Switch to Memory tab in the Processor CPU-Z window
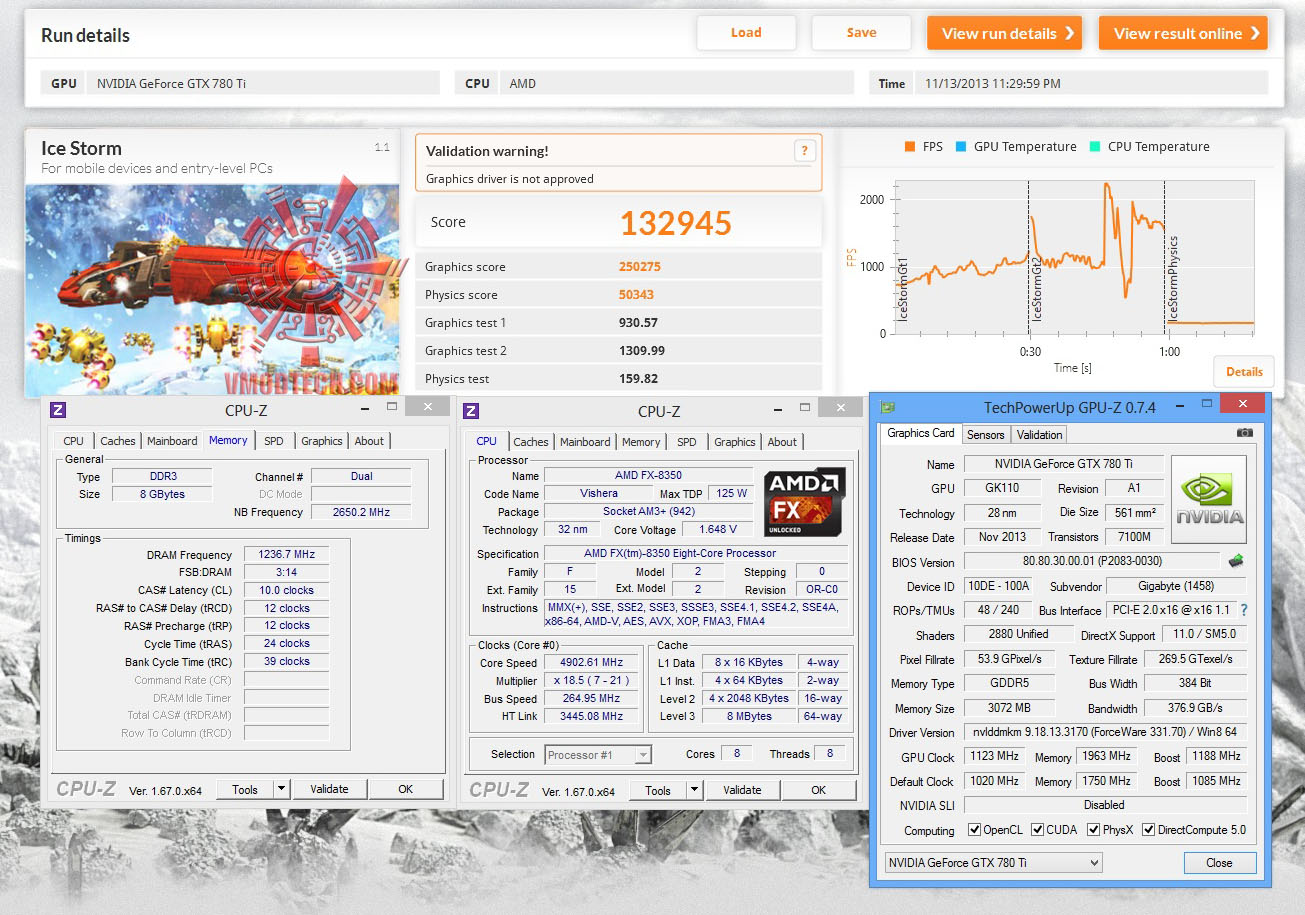 point(641,442)
